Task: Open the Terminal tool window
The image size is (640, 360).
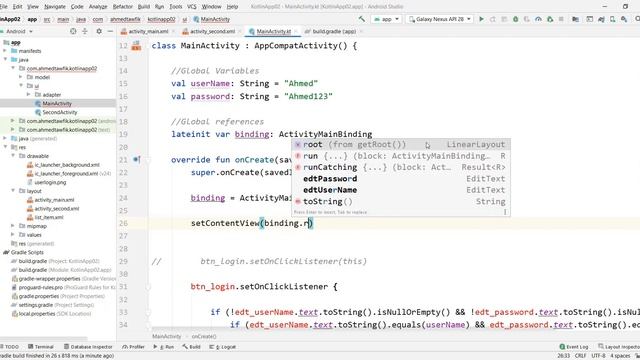Action: pos(41,347)
